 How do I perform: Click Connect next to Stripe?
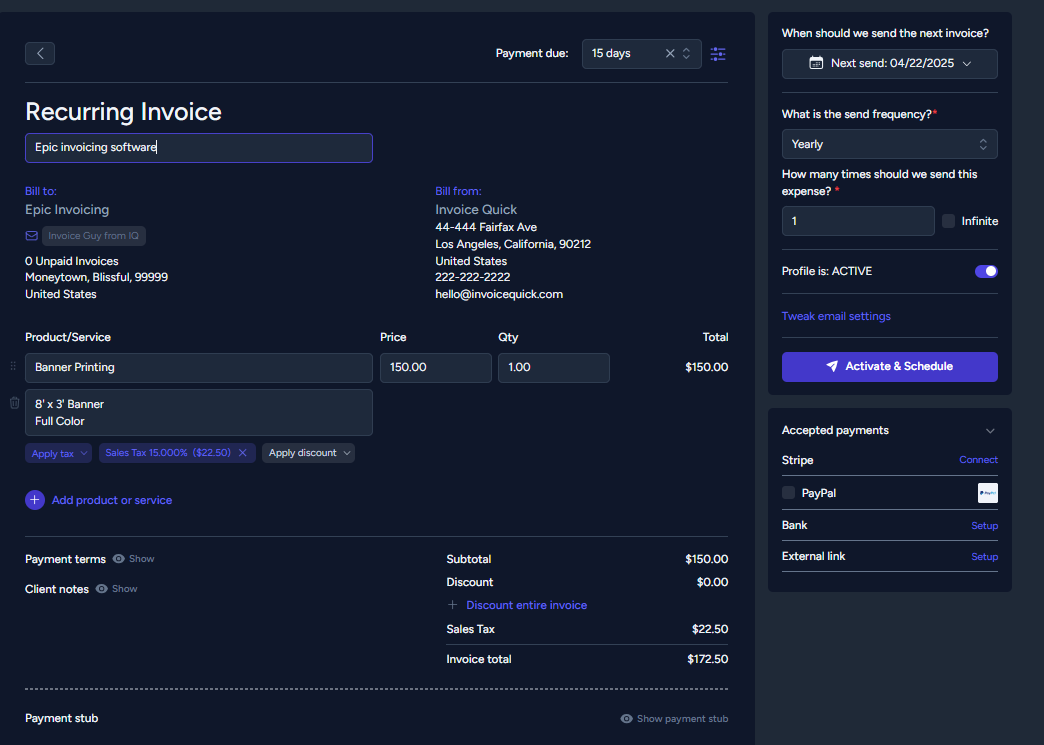pos(978,460)
